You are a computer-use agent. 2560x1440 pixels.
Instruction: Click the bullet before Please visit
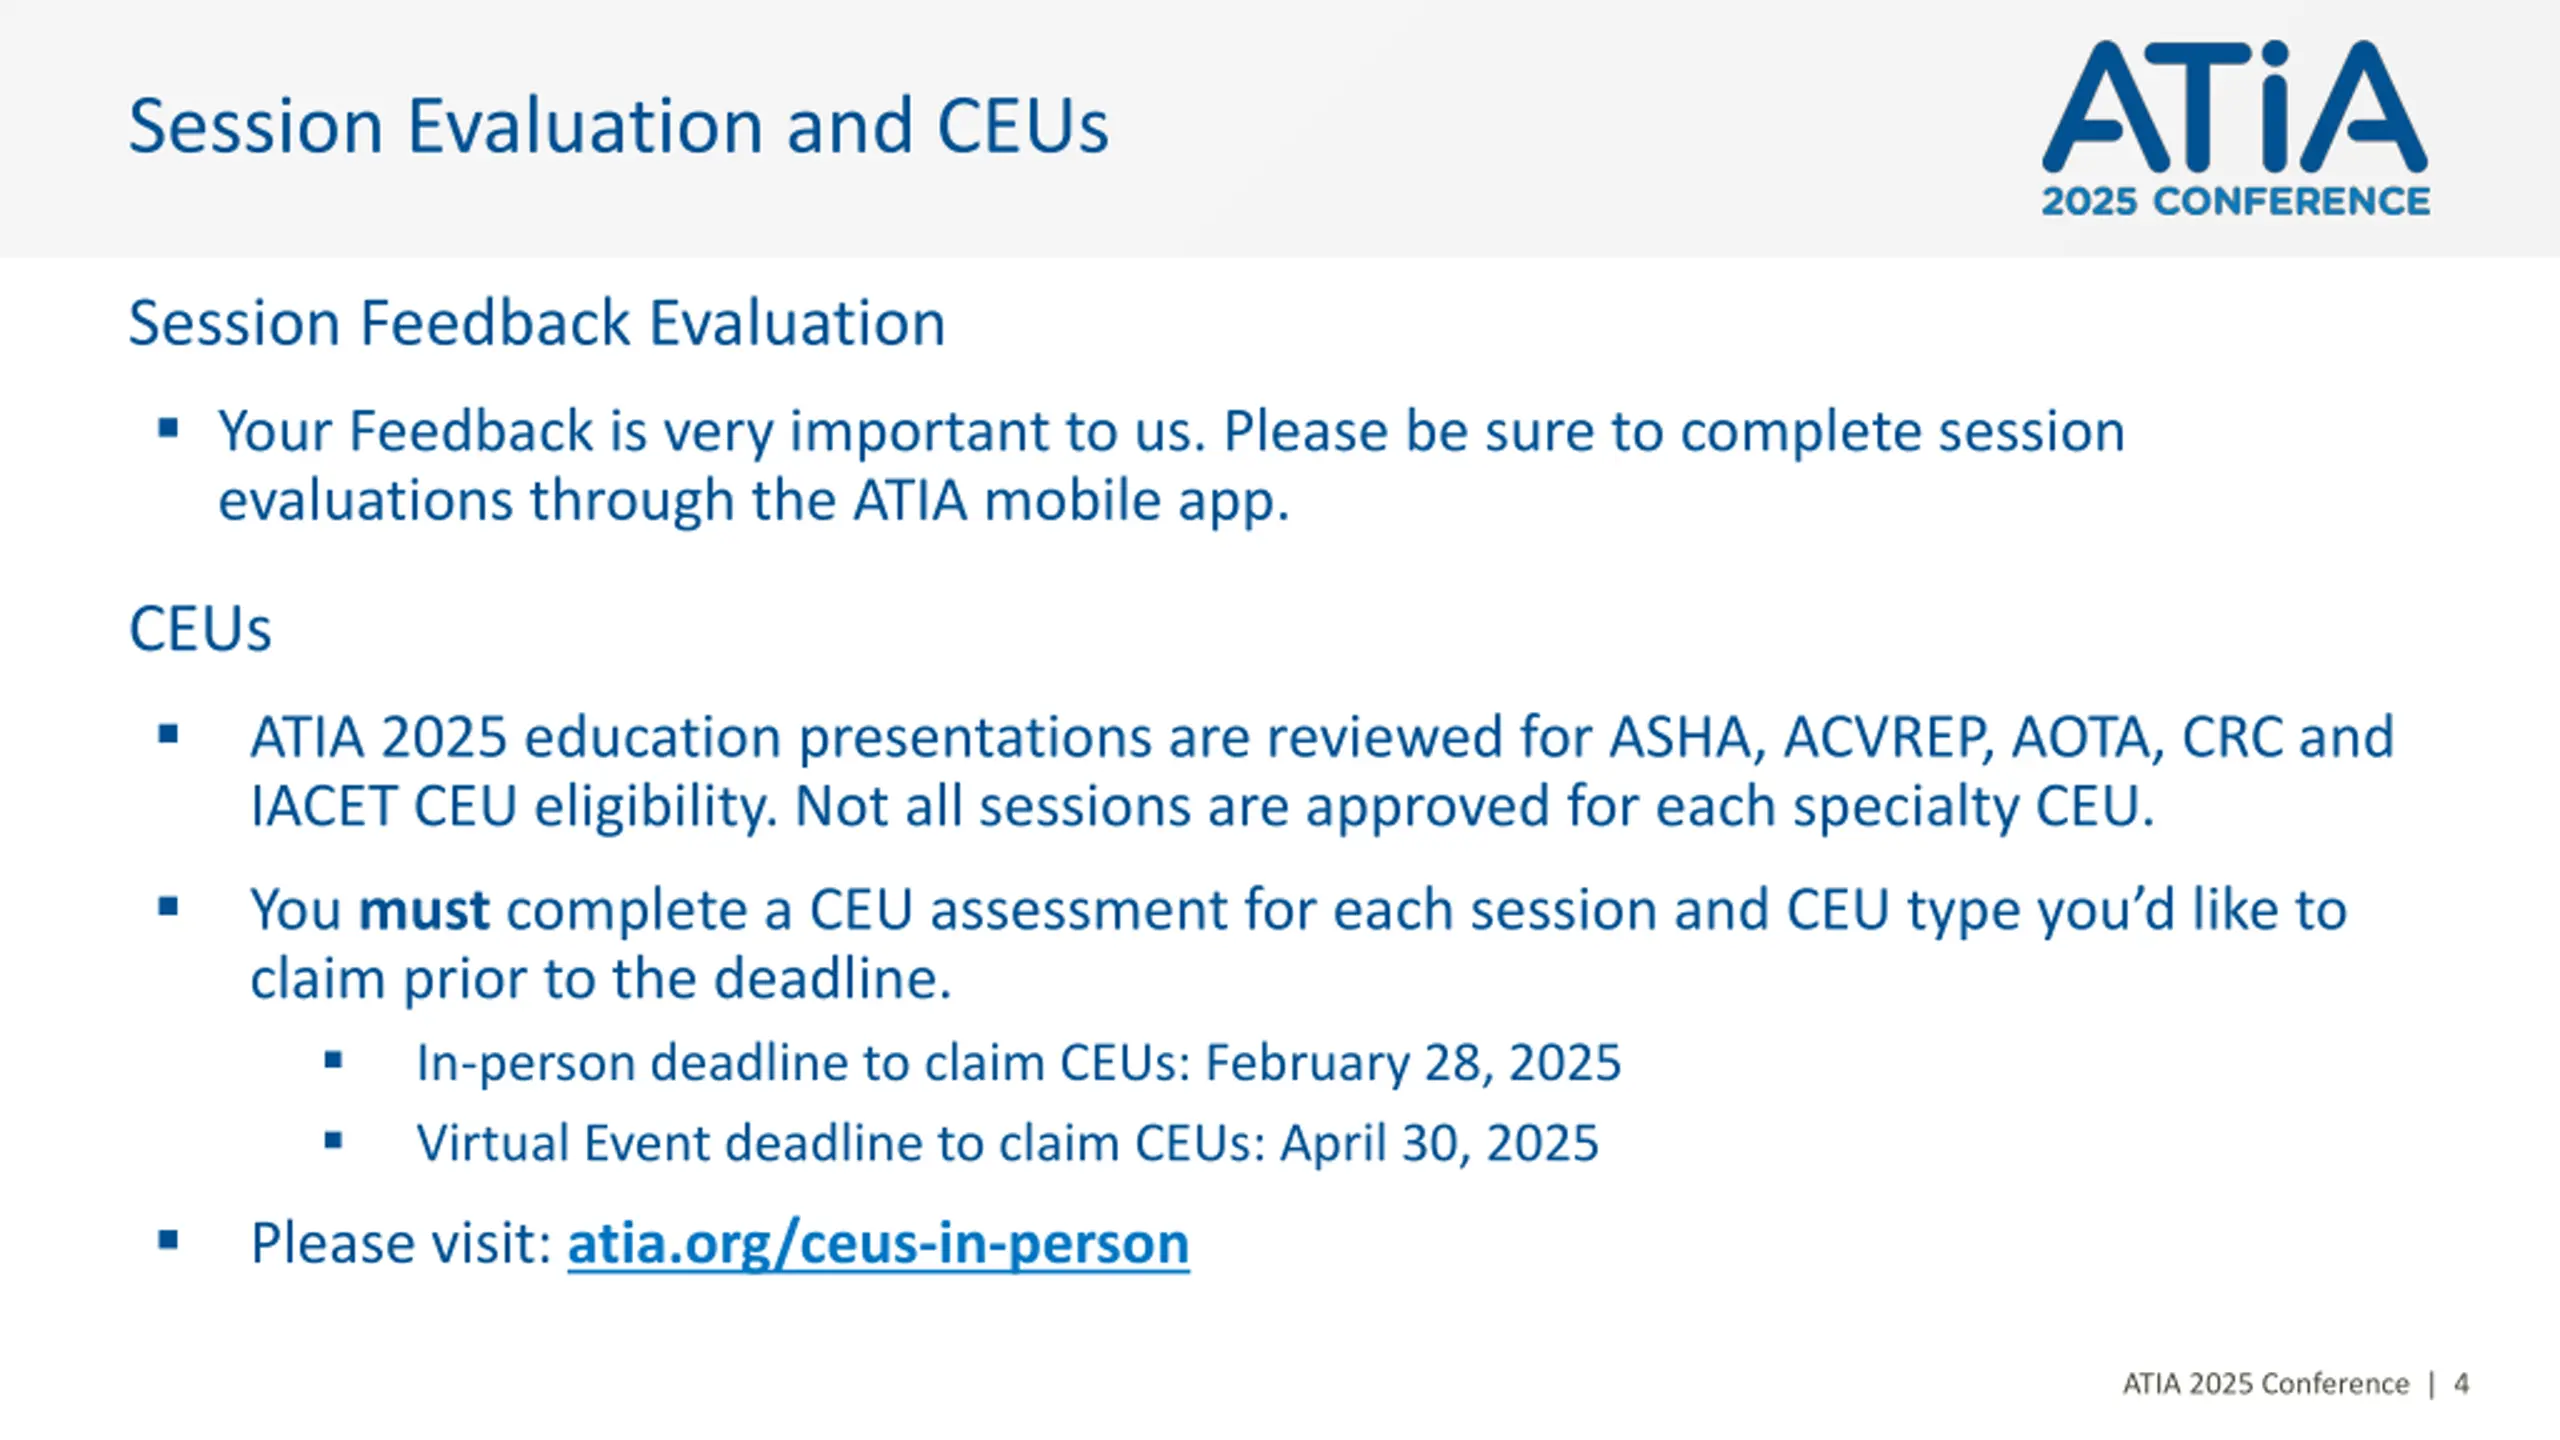pos(168,1241)
